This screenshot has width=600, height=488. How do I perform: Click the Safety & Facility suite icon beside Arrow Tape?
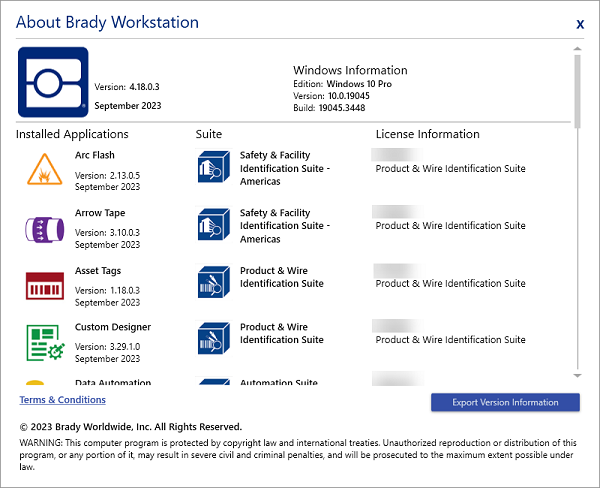pyautogui.click(x=215, y=225)
